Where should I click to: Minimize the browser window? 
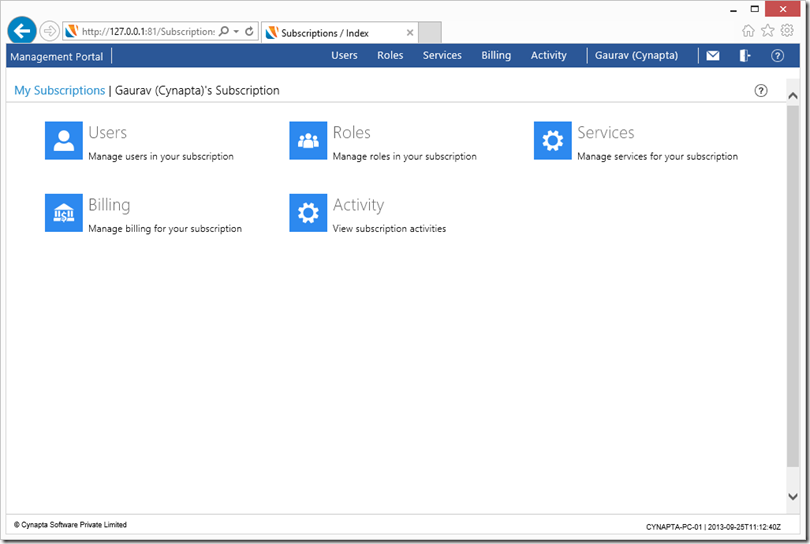click(734, 9)
